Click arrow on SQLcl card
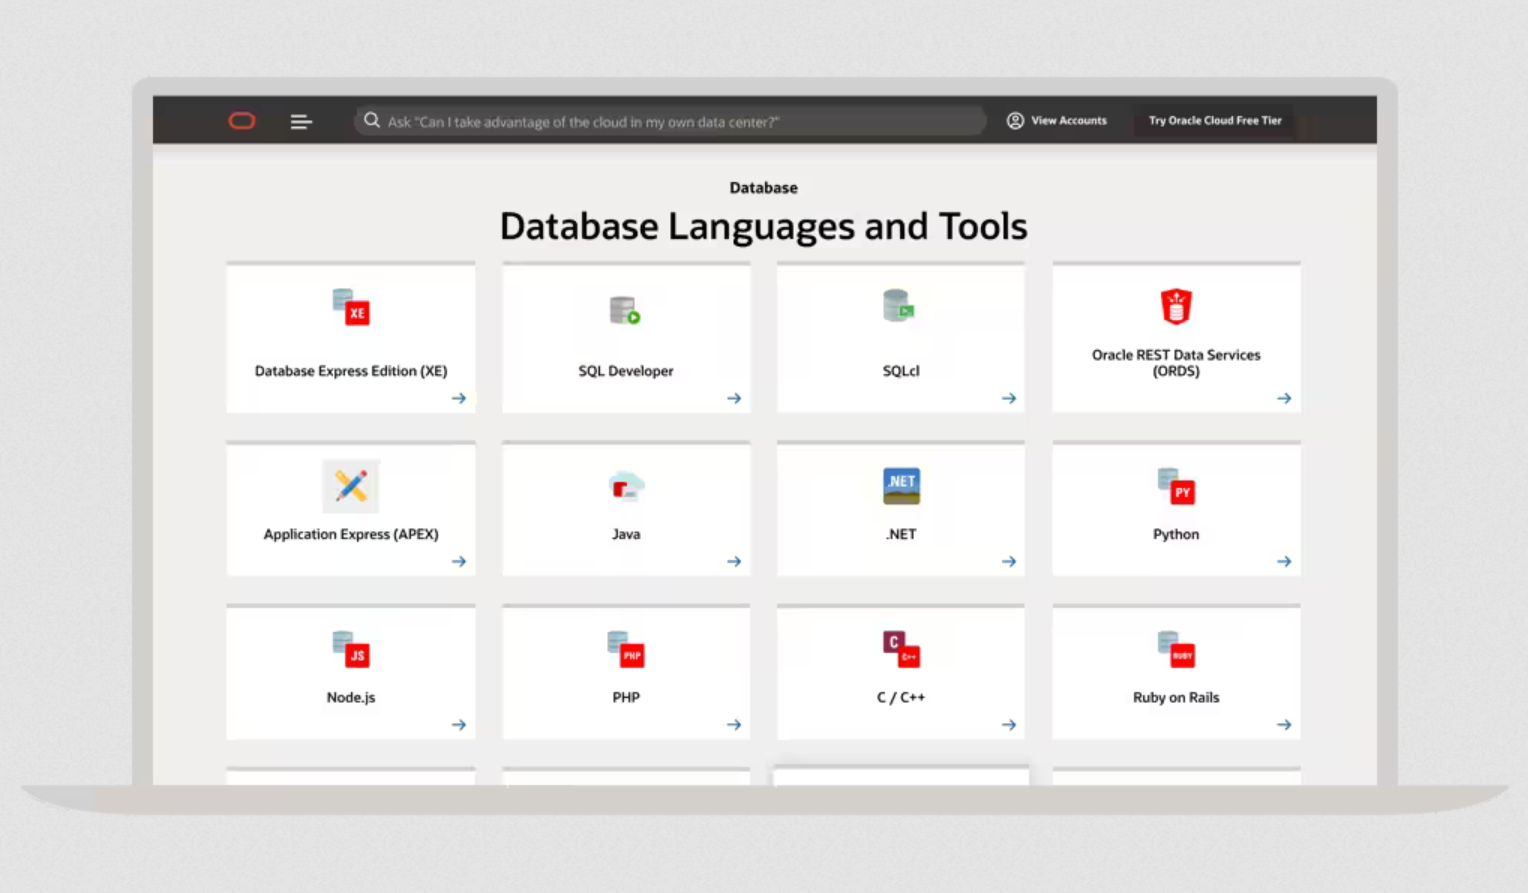1528x893 pixels. (x=1009, y=398)
